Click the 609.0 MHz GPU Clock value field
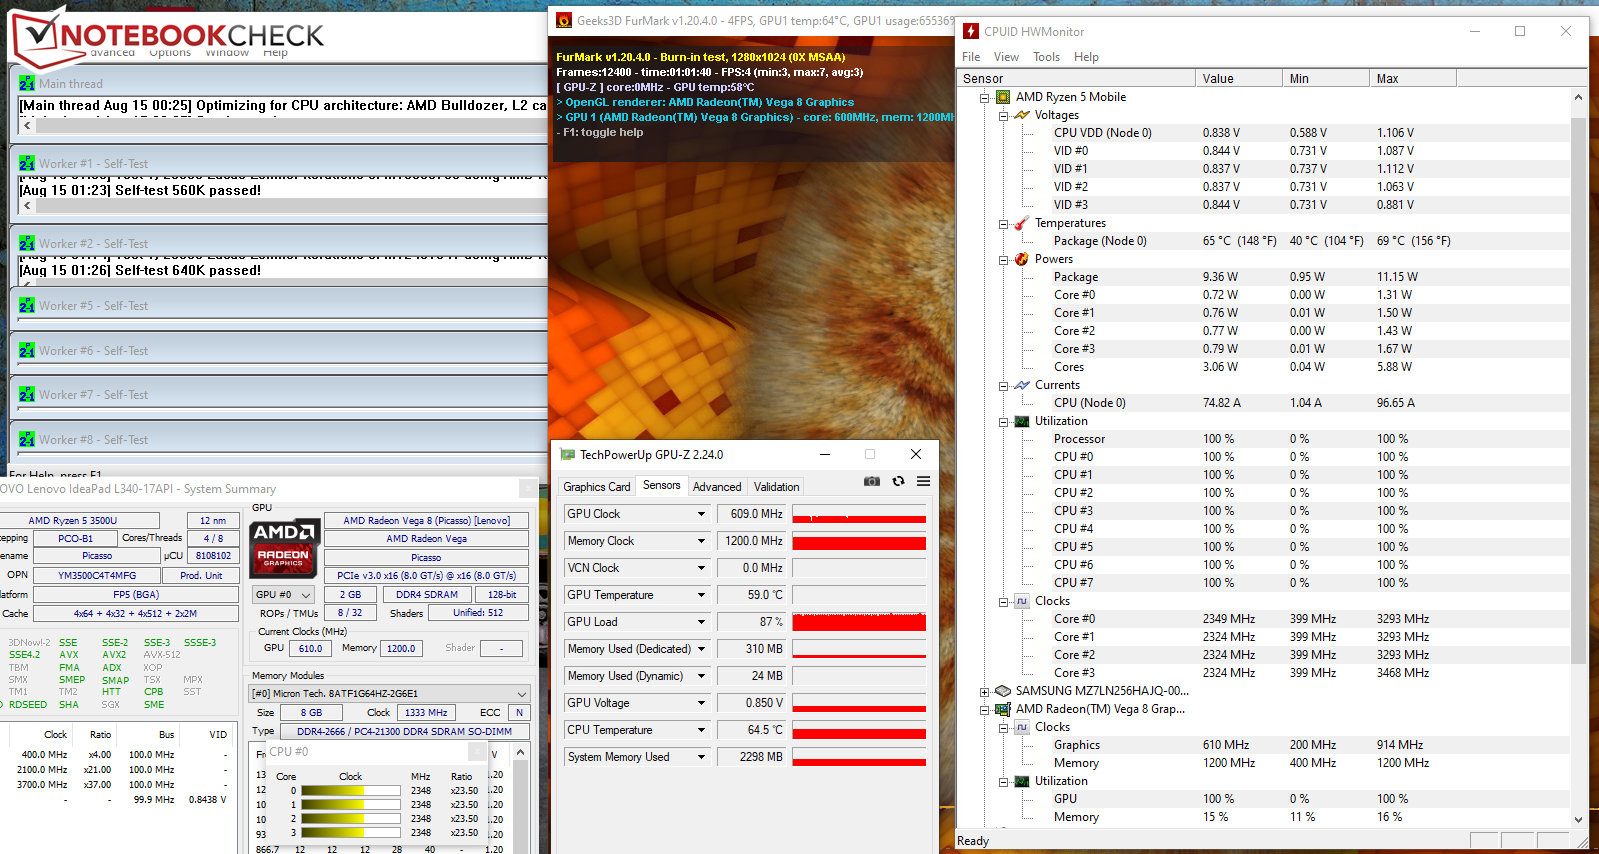 [751, 514]
